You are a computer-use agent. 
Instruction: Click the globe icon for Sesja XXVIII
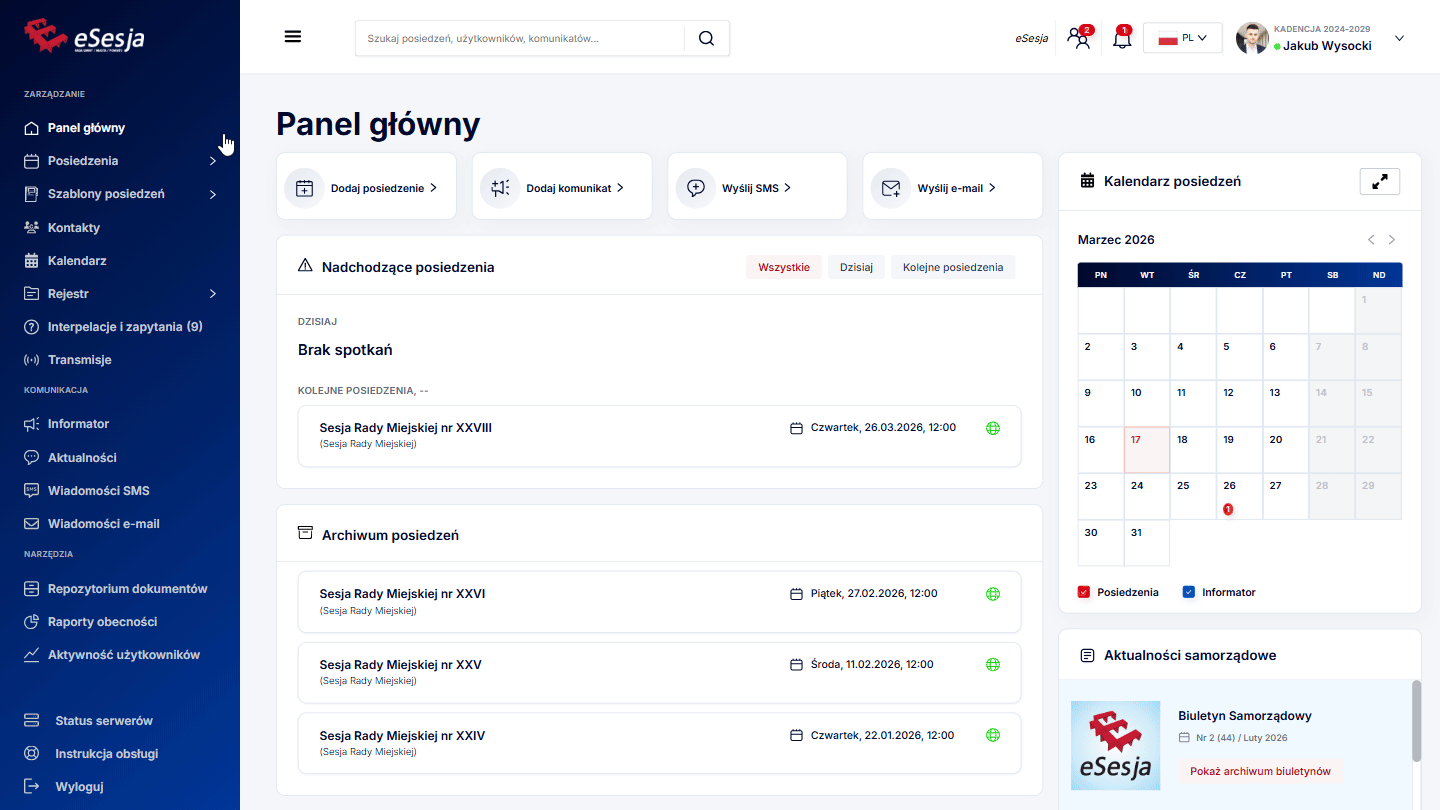click(993, 428)
